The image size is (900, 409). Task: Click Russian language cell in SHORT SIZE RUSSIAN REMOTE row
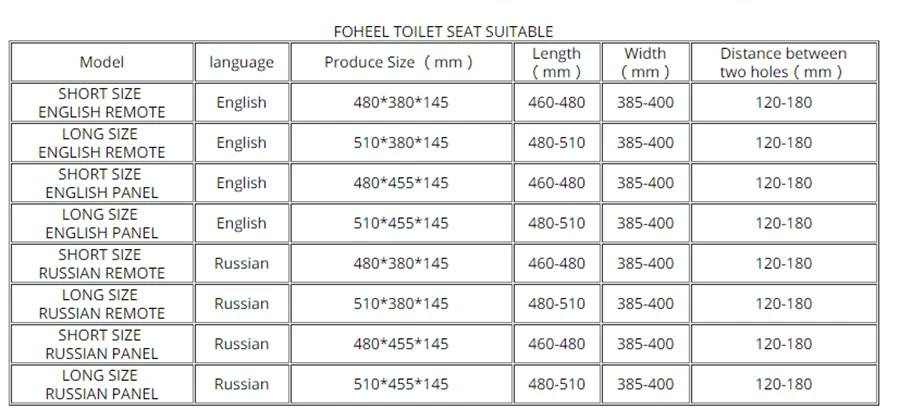(242, 263)
